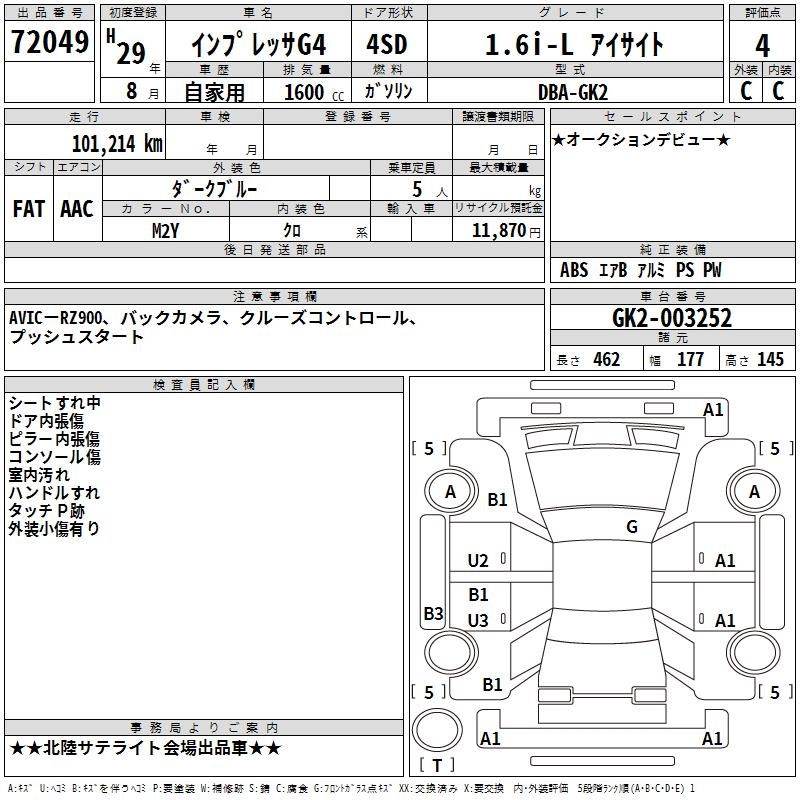Click the spare tire marker [T]

[437, 765]
